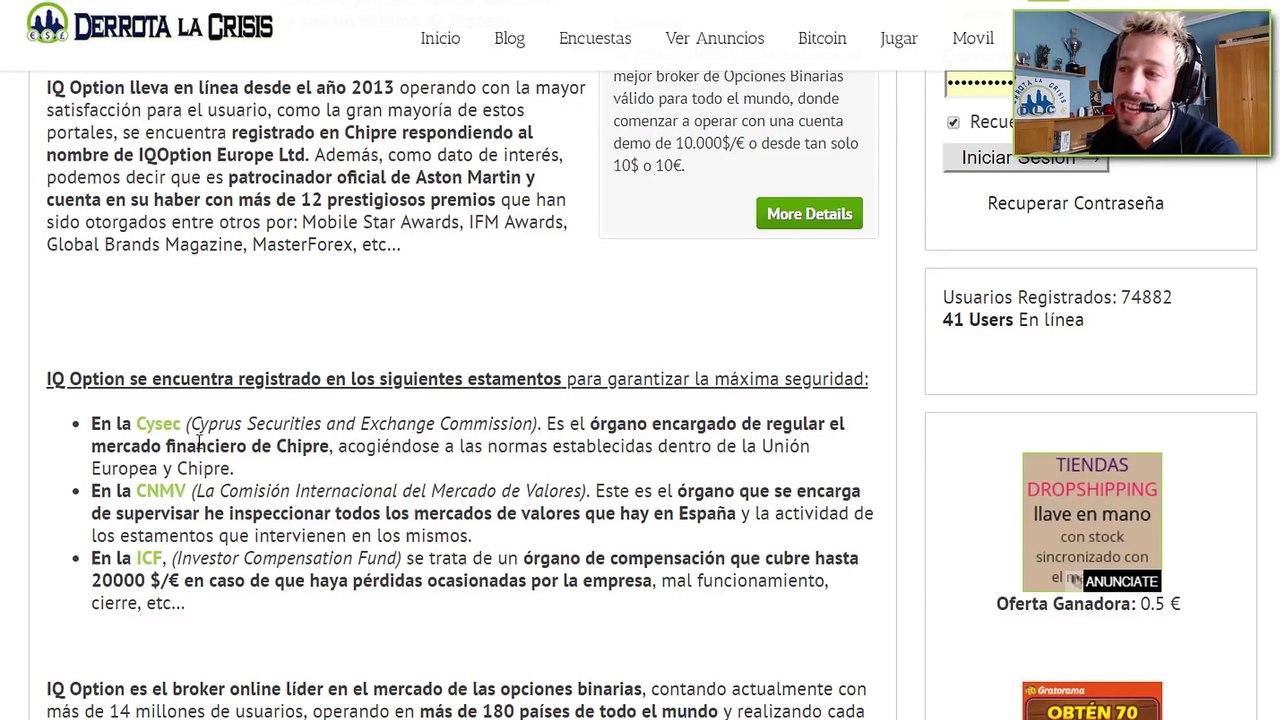This screenshot has width=1280, height=720.
Task: Click the text 'Cyprus Securities and Exchange Commission'
Action: [x=362, y=424]
